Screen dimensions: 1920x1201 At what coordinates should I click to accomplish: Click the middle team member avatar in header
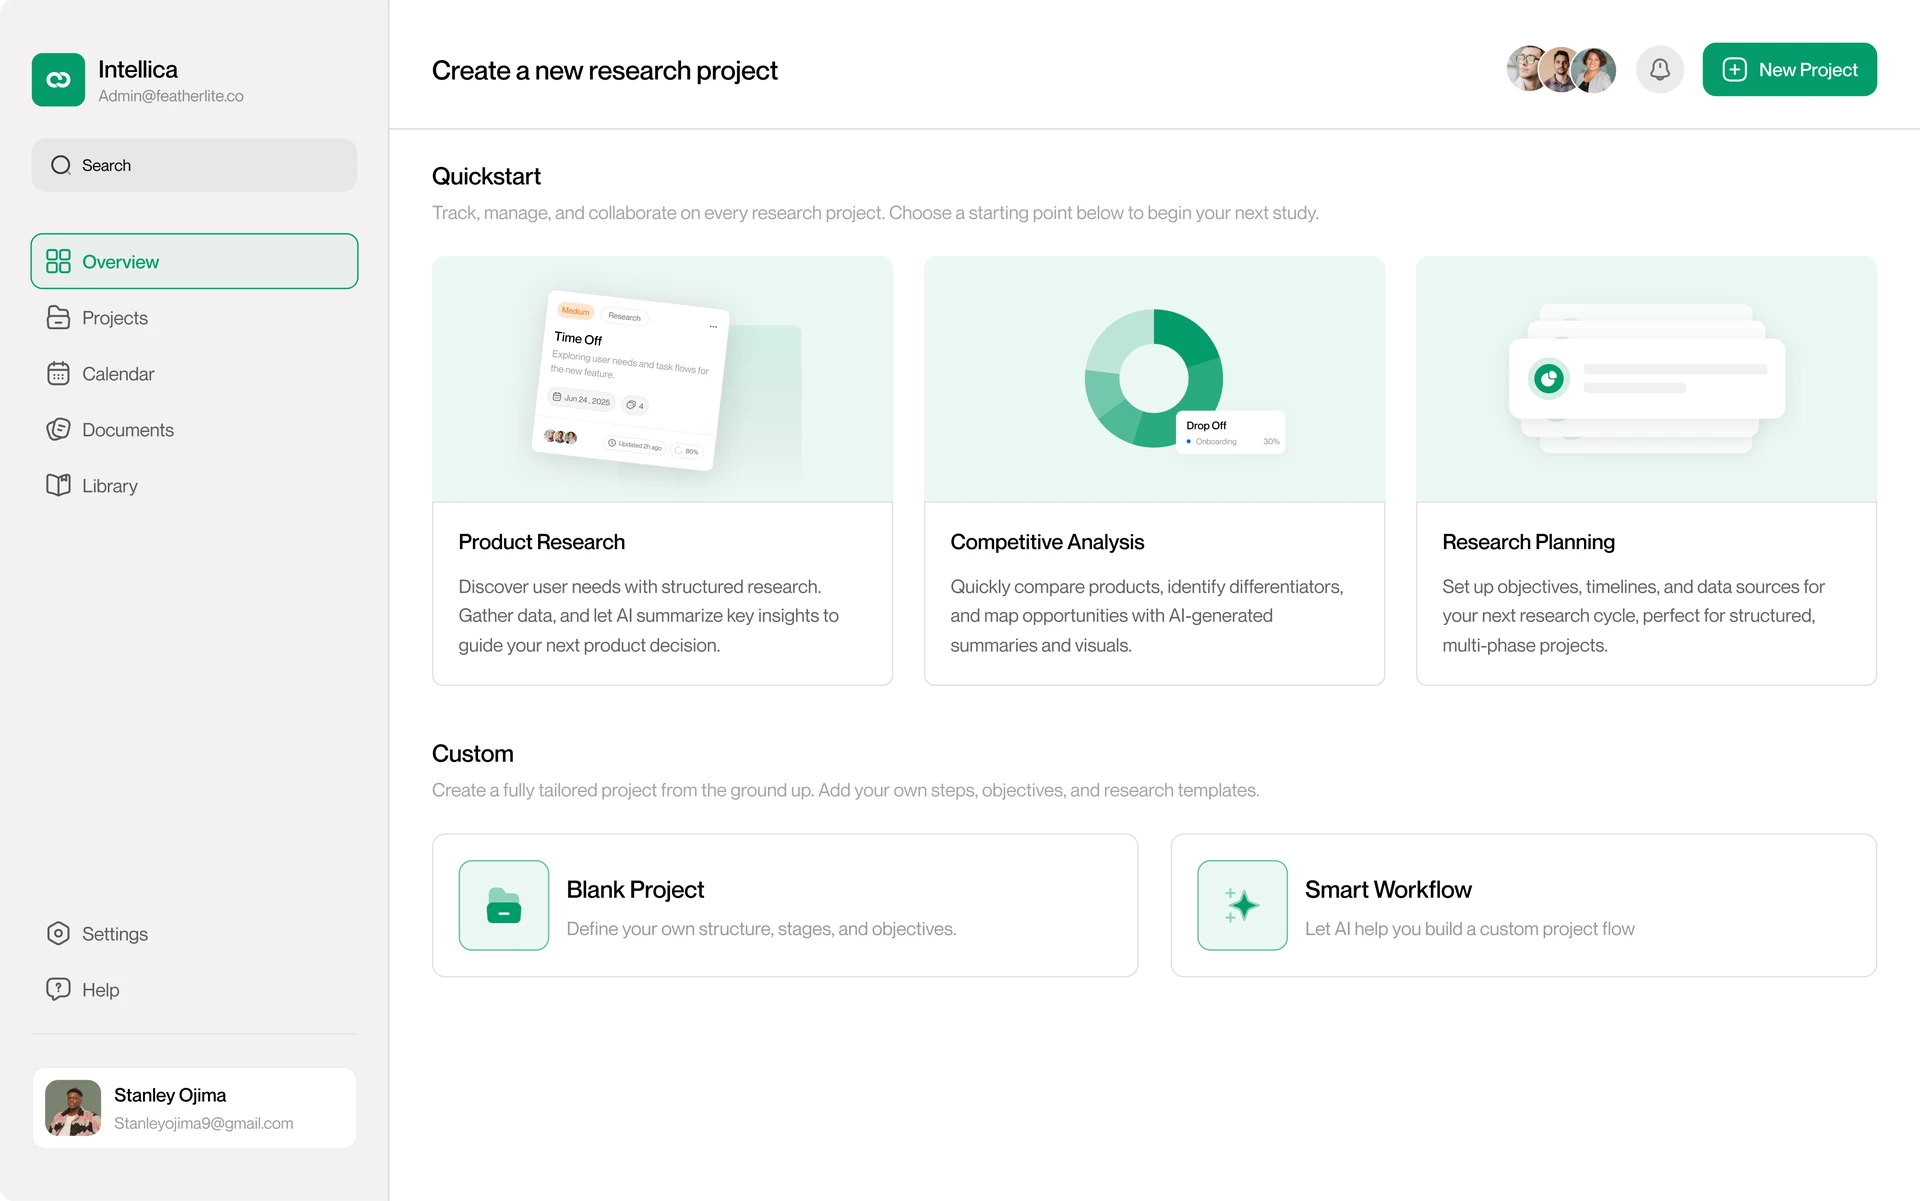[x=1560, y=69]
